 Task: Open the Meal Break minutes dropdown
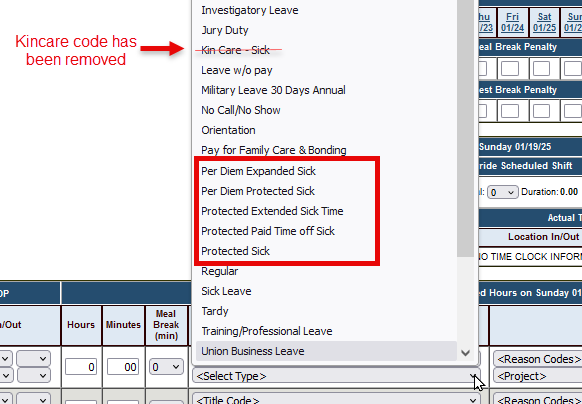166,367
